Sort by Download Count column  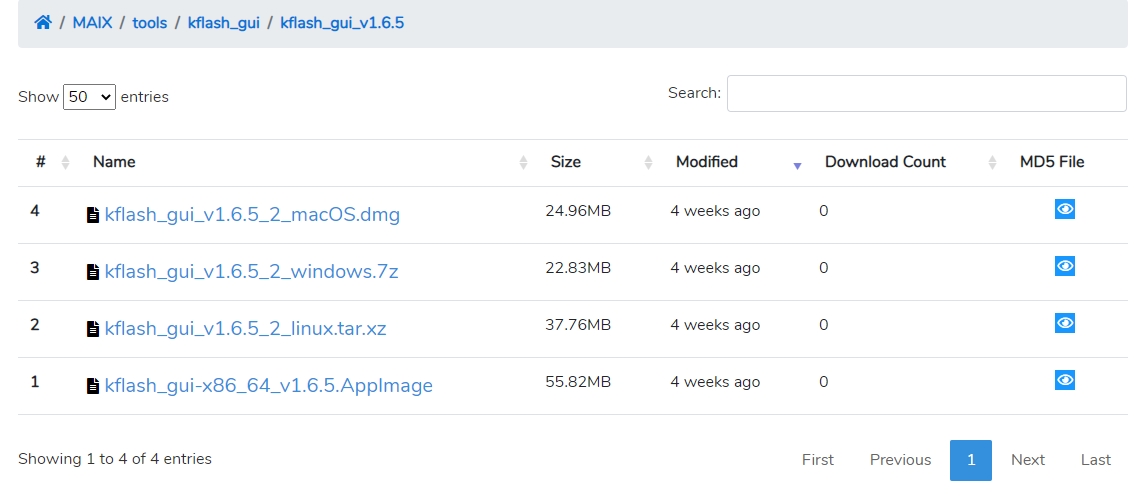coord(885,162)
